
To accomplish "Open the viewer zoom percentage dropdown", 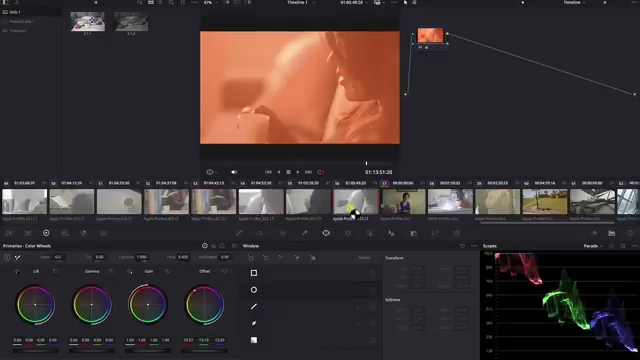I will [210, 2].
